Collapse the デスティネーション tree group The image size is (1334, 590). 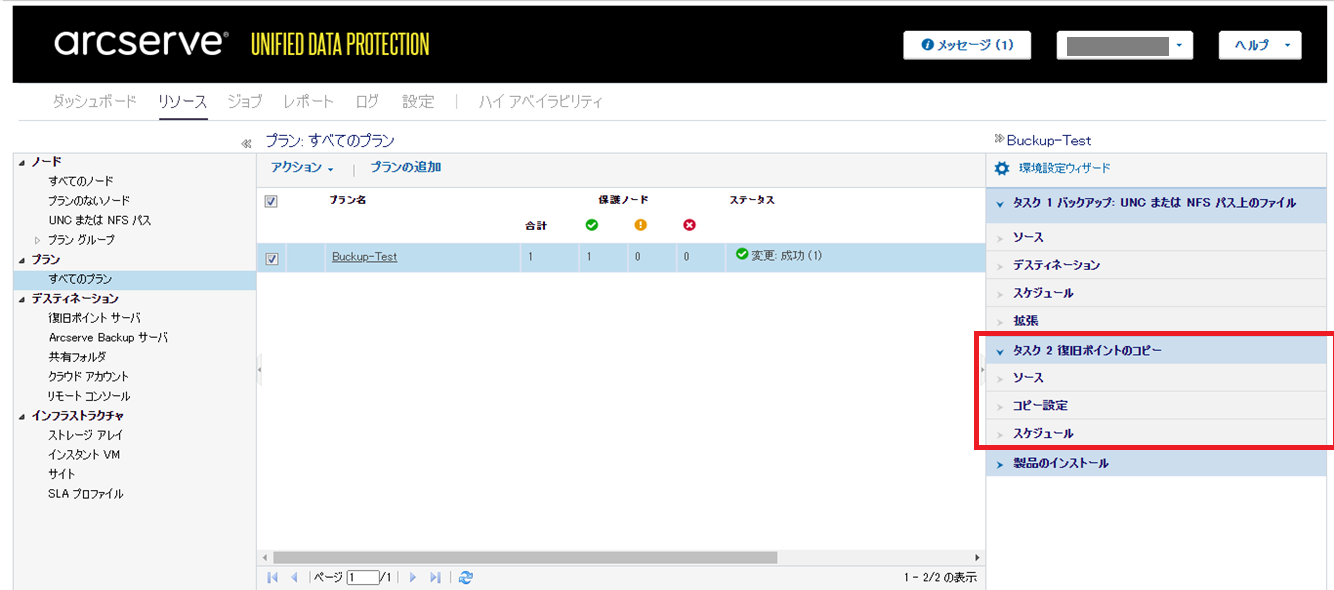tap(22, 299)
